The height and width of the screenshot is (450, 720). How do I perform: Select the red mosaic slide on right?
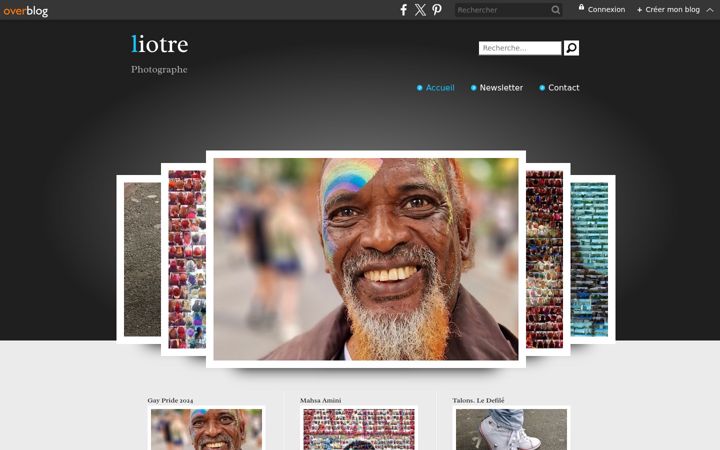pyautogui.click(x=548, y=259)
